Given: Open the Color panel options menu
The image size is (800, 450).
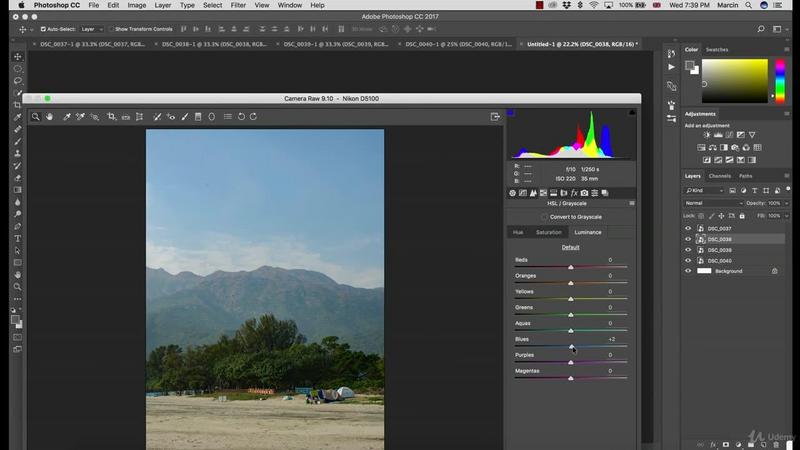Looking at the screenshot, I should pos(786,49).
